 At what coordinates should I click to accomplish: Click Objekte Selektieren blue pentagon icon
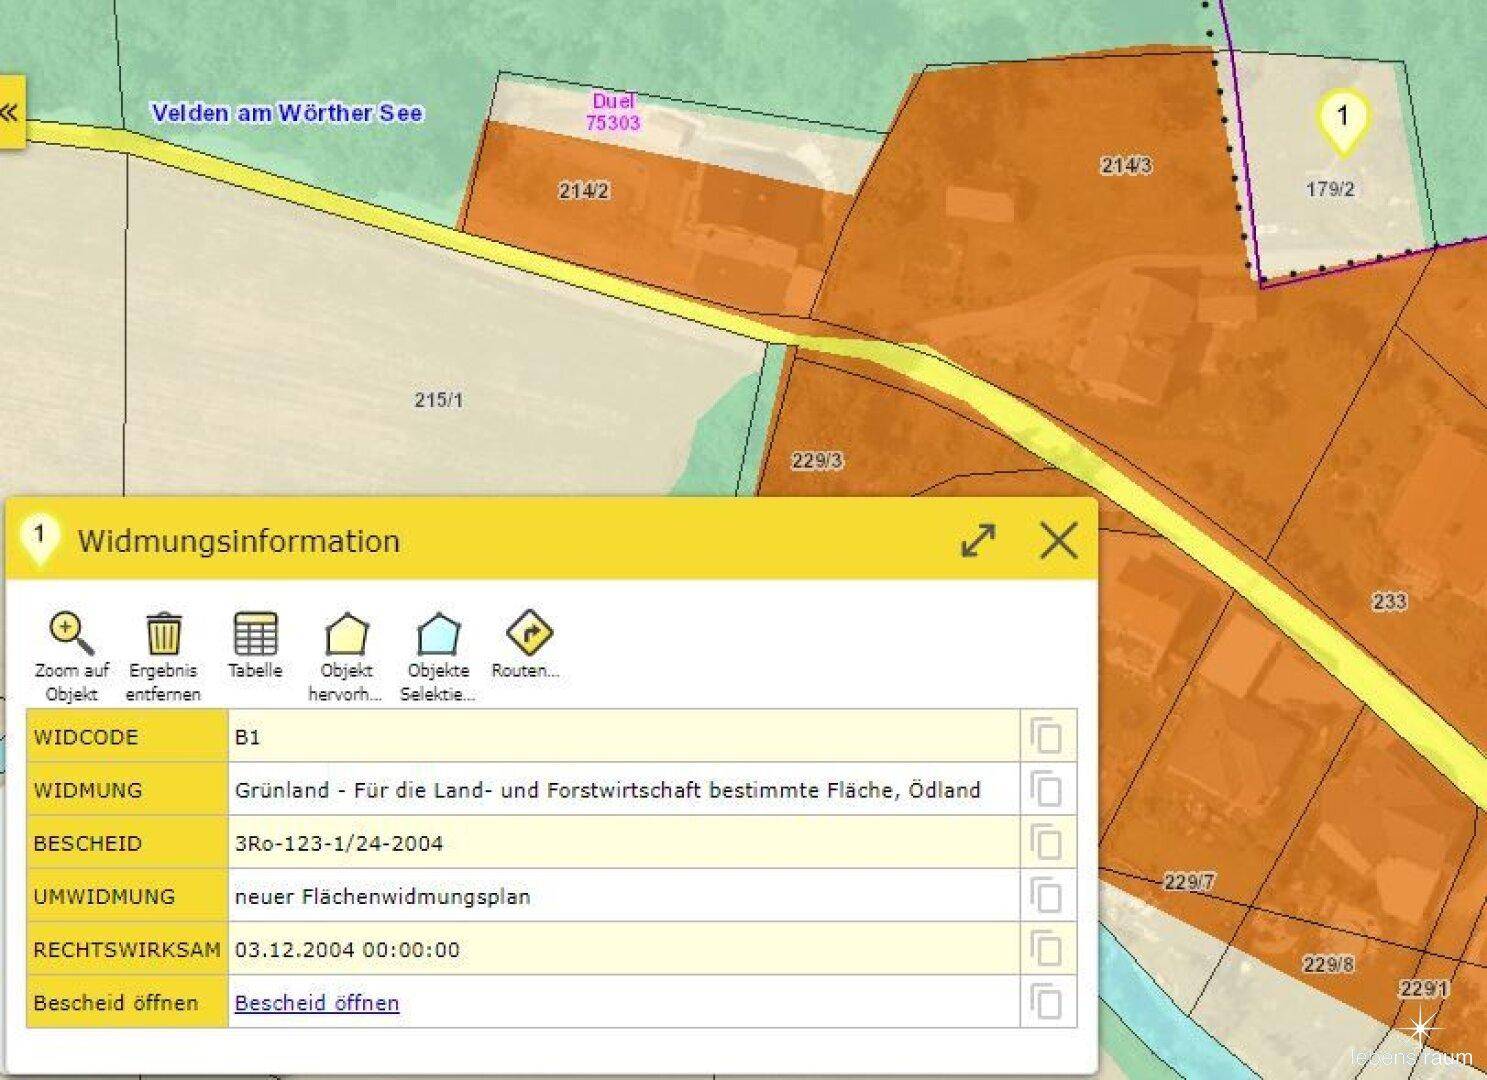(x=438, y=633)
